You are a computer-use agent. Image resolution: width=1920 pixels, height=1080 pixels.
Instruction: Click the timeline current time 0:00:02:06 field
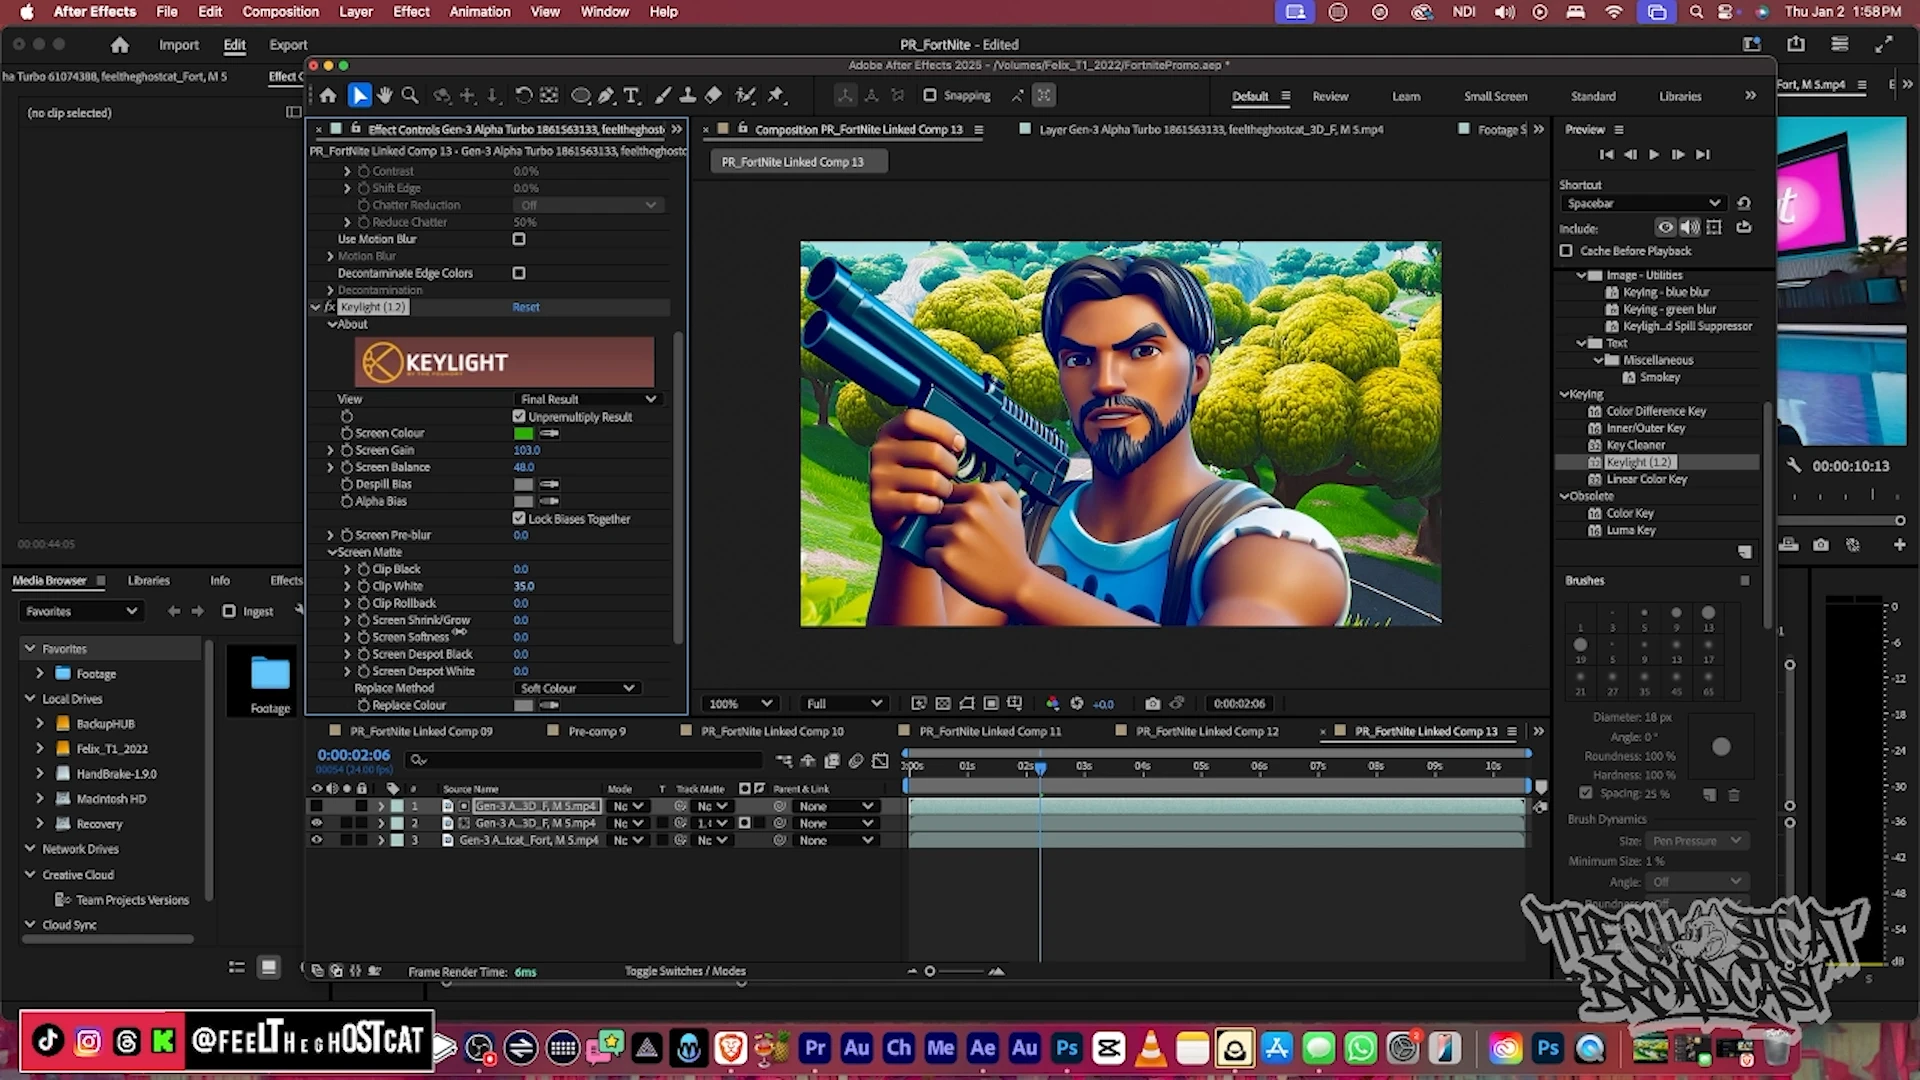(x=354, y=755)
